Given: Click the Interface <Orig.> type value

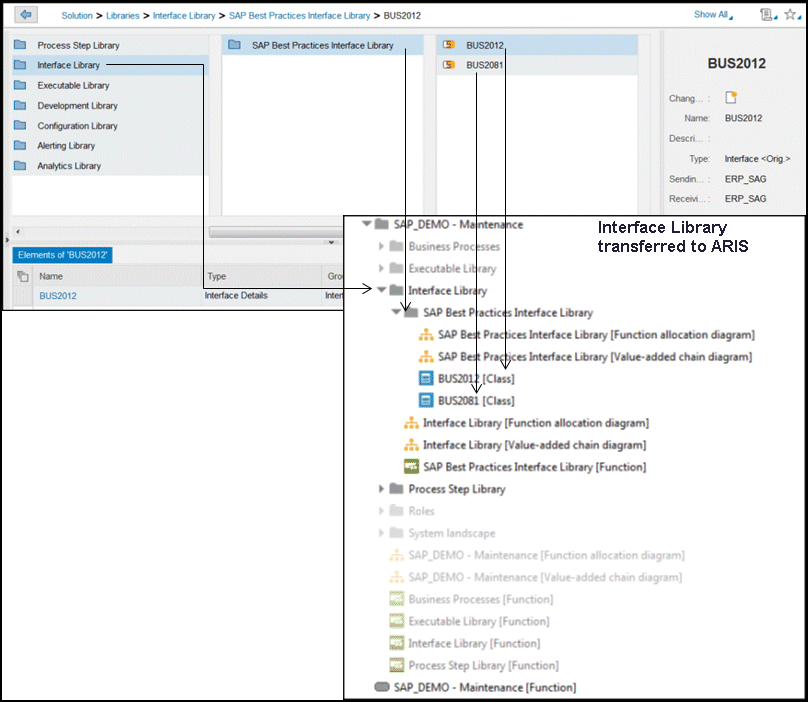Looking at the screenshot, I should [x=757, y=159].
